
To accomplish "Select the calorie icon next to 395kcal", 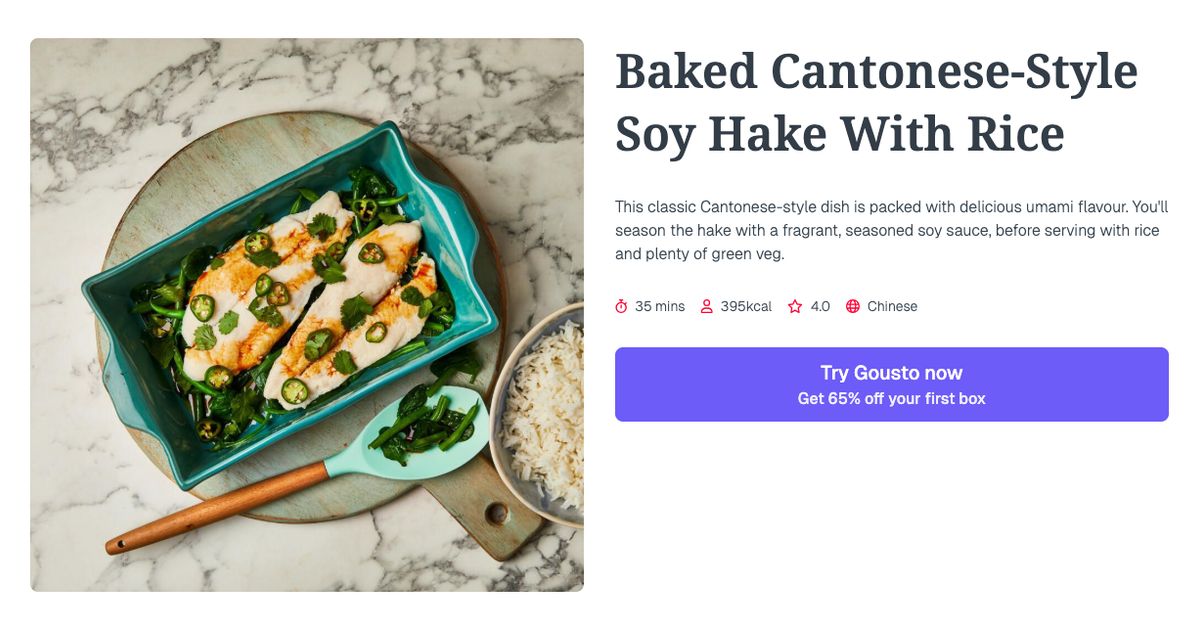I will (707, 306).
